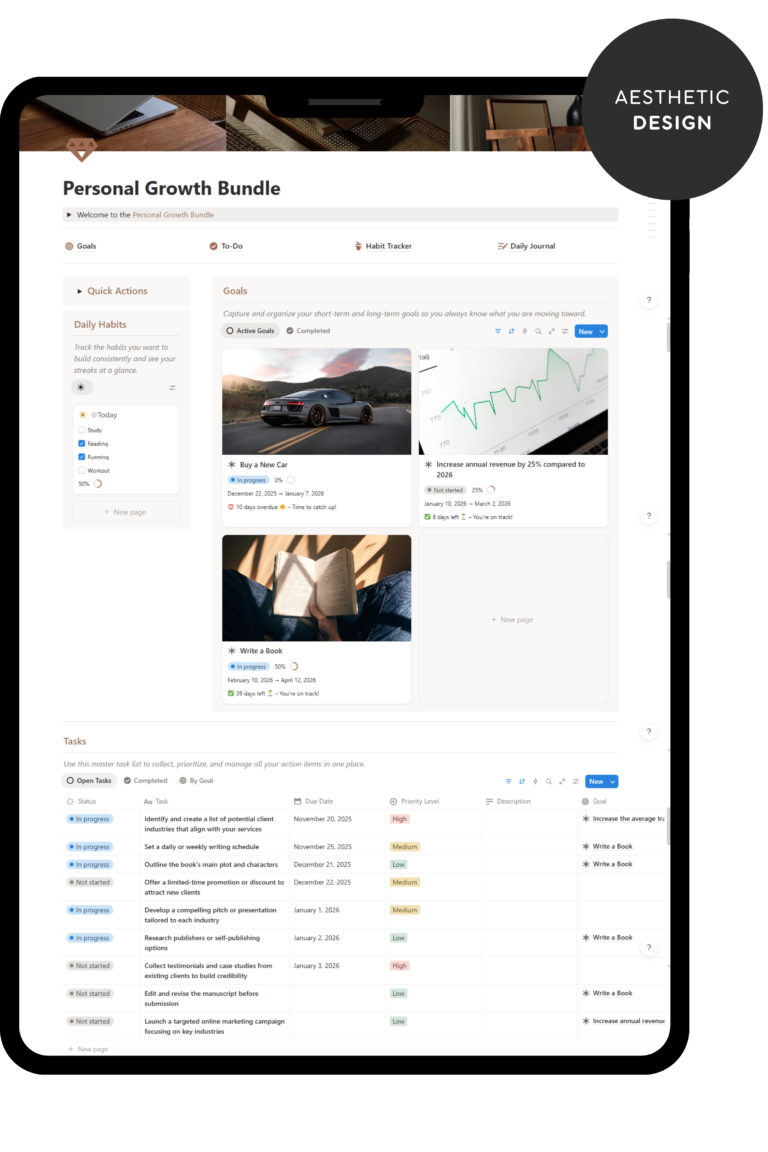Expand the Welcome to Personal Growth Bundle toggle
768x1152 pixels.
click(68, 215)
